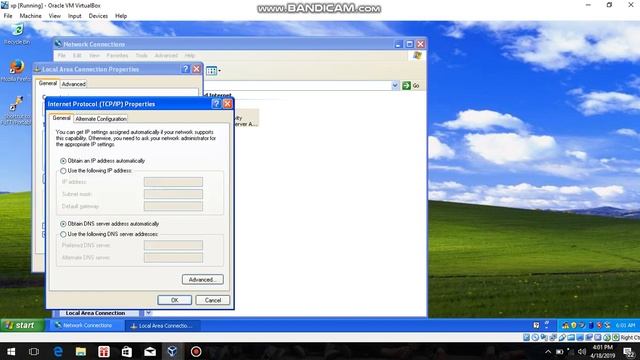Click the XP tray clock showing 6:01 AM
The image size is (640, 360).
(625, 325)
